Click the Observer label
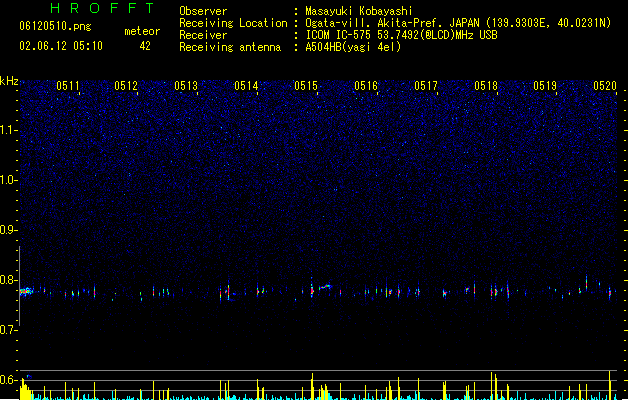 click(x=203, y=11)
